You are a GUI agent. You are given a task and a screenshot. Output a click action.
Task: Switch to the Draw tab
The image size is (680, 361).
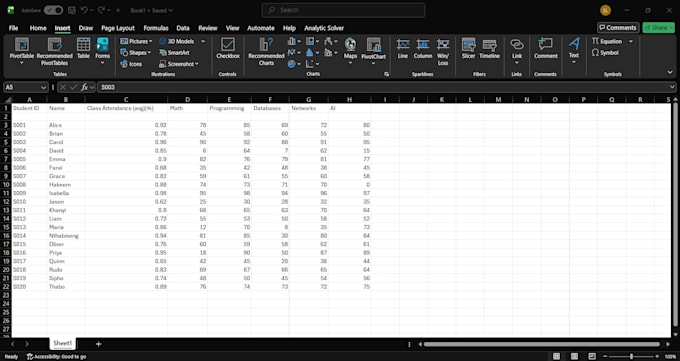[85, 28]
